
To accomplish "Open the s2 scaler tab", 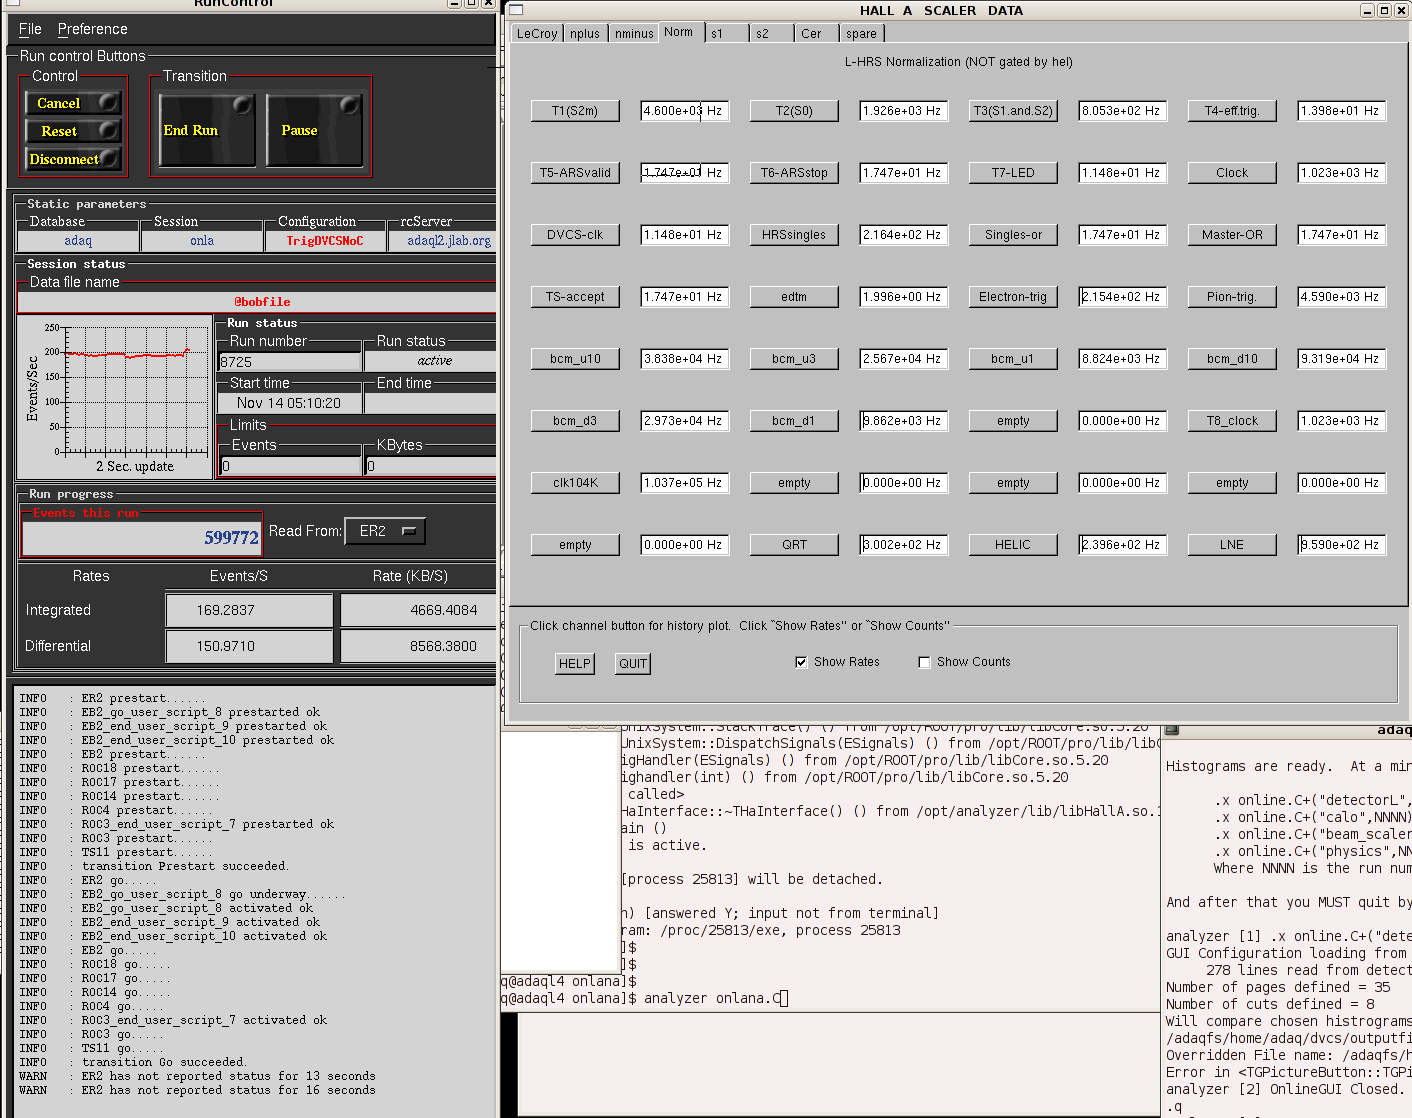I will pyautogui.click(x=772, y=33).
